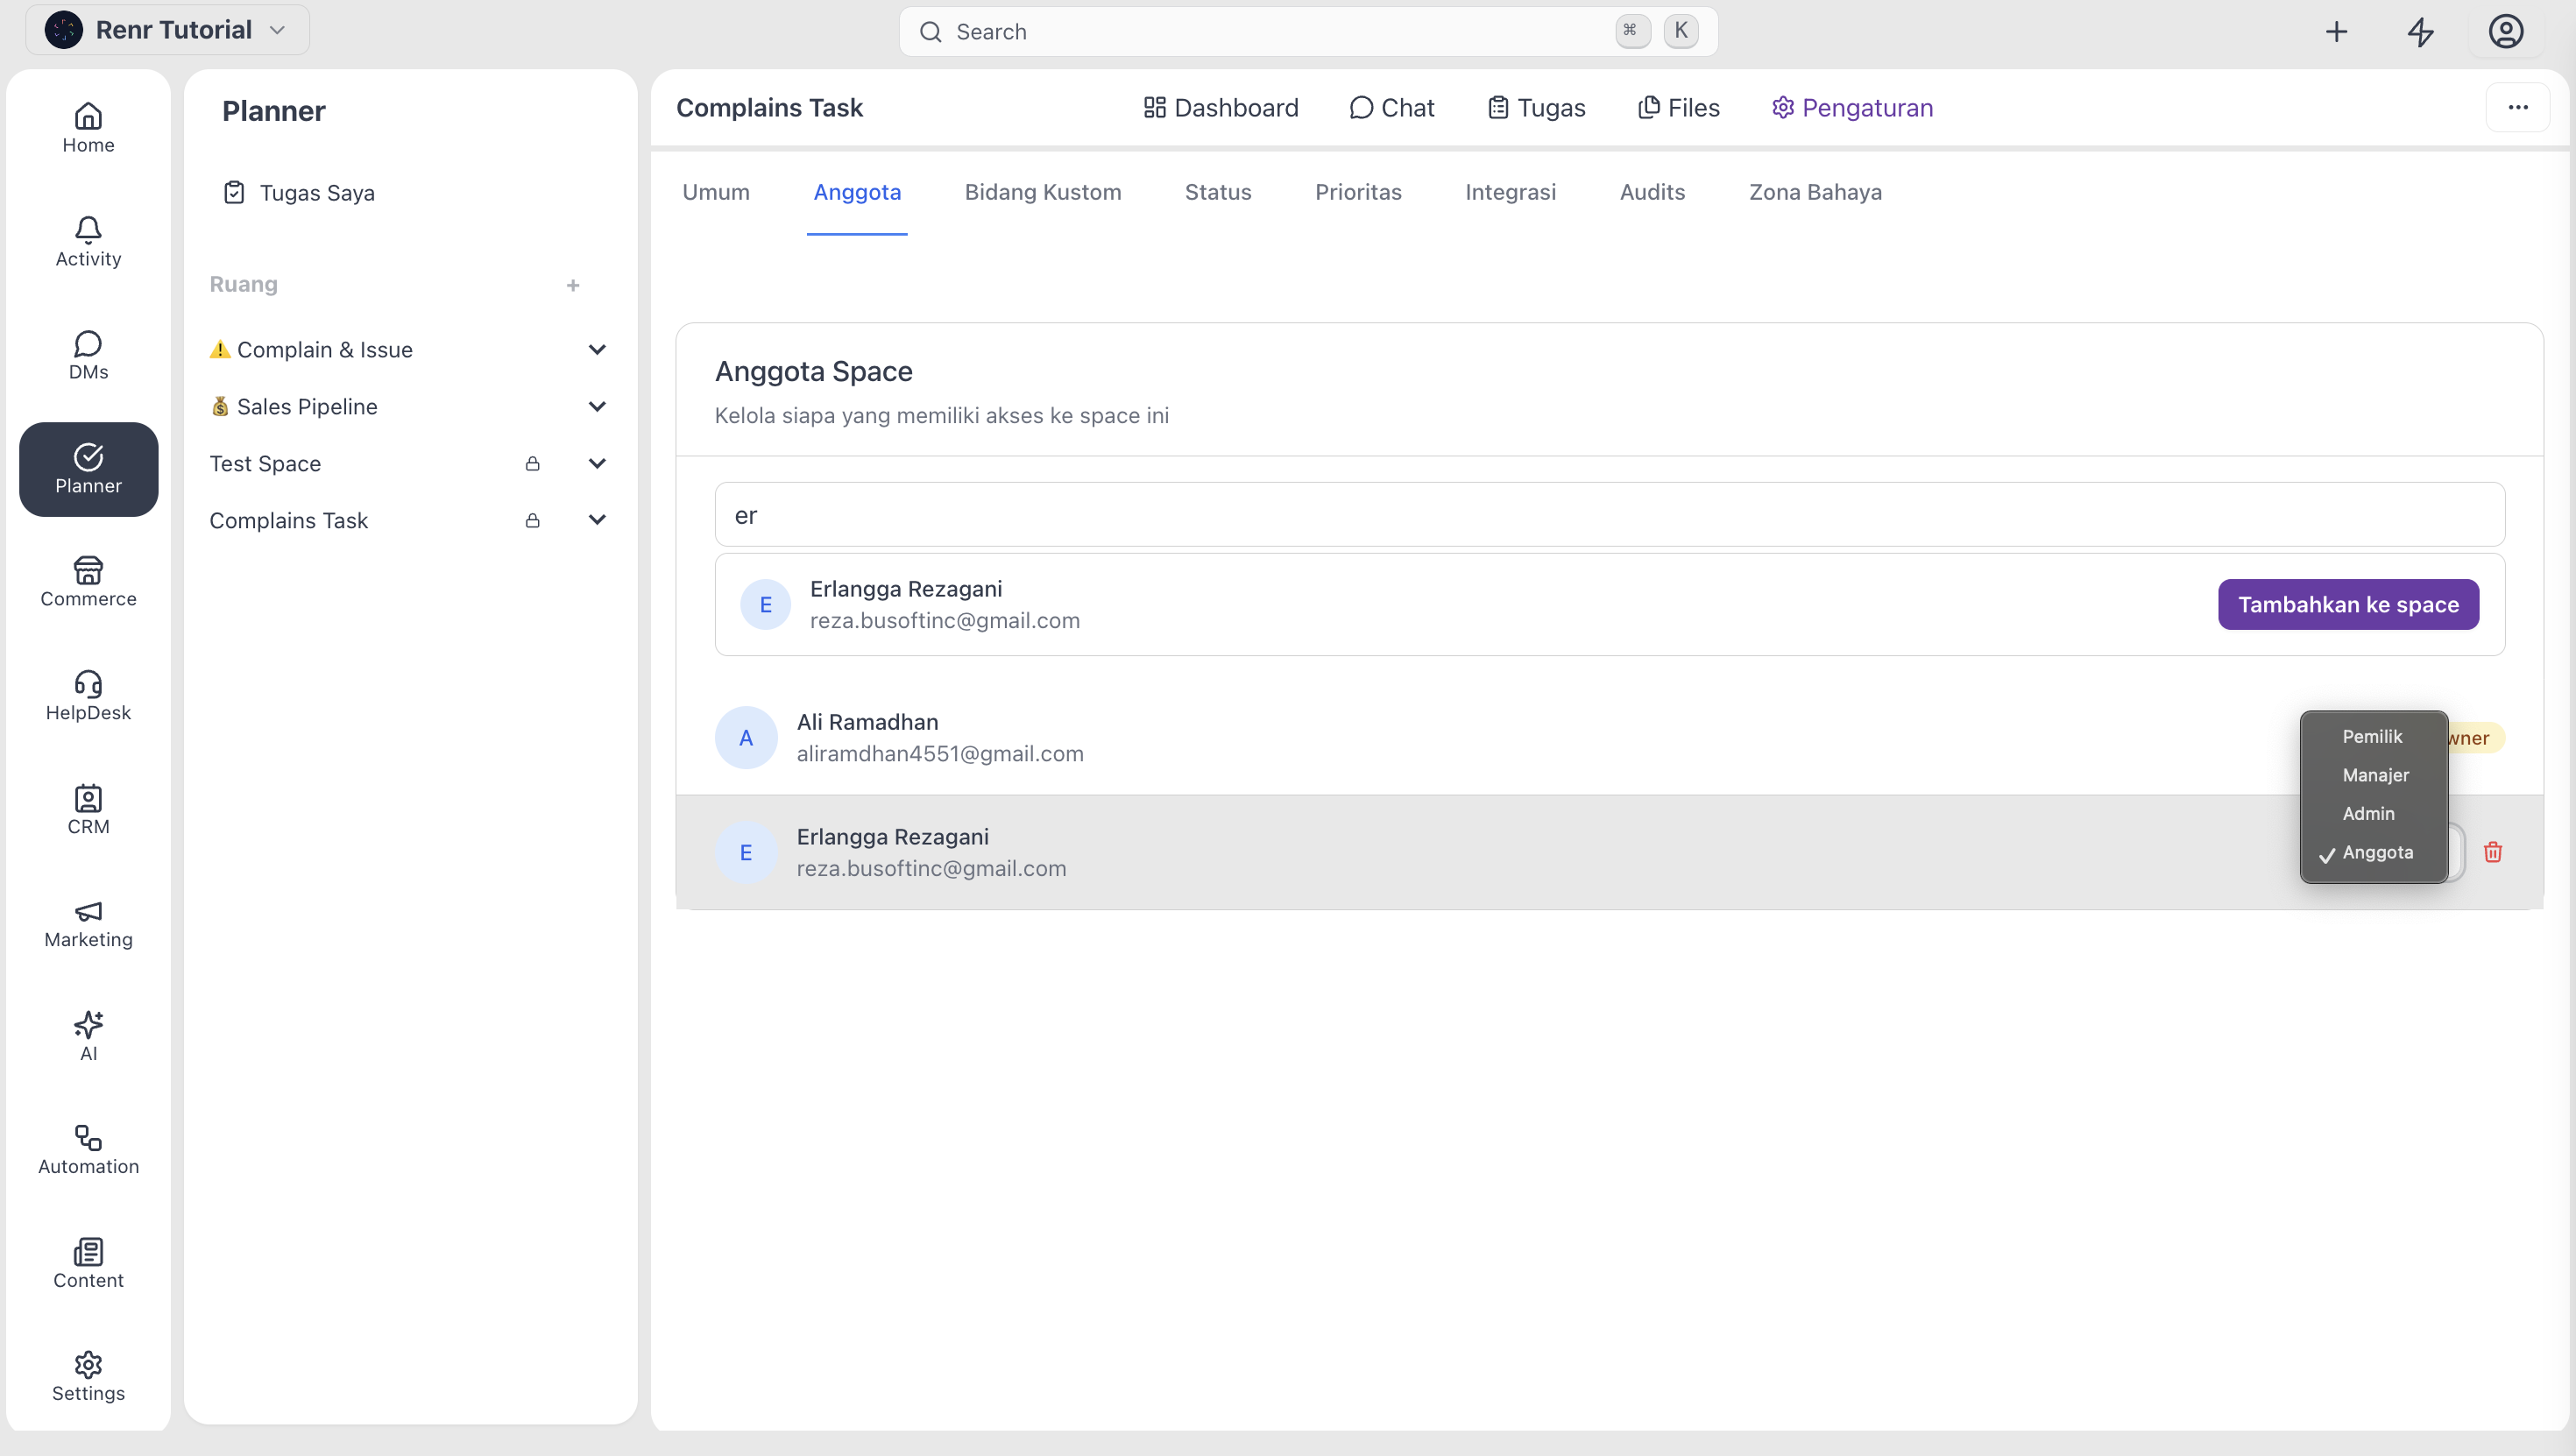Select the Manajer role option
Viewport: 2576px width, 1456px height.
click(x=2374, y=775)
